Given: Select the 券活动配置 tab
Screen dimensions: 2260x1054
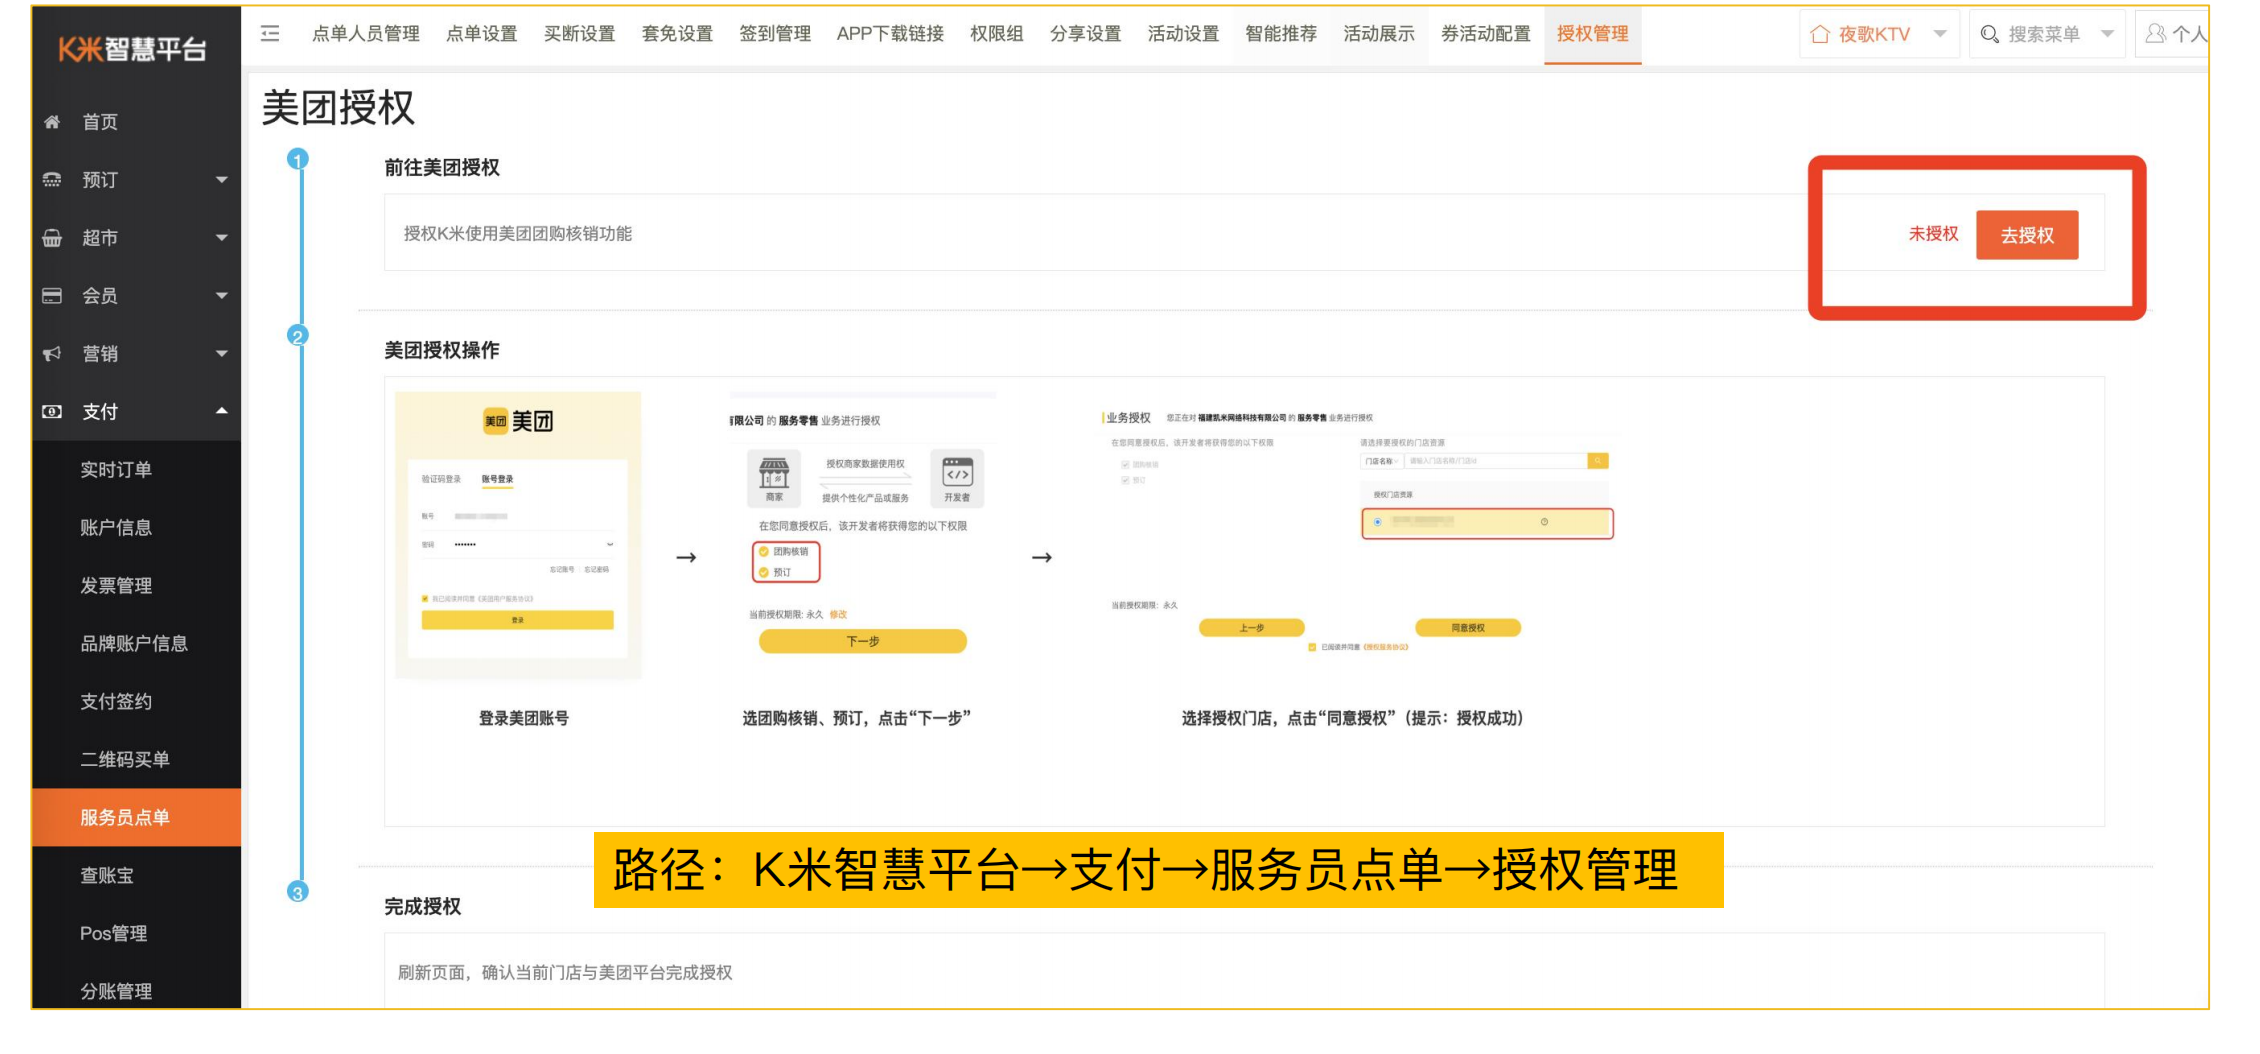Looking at the screenshot, I should pos(1486,34).
